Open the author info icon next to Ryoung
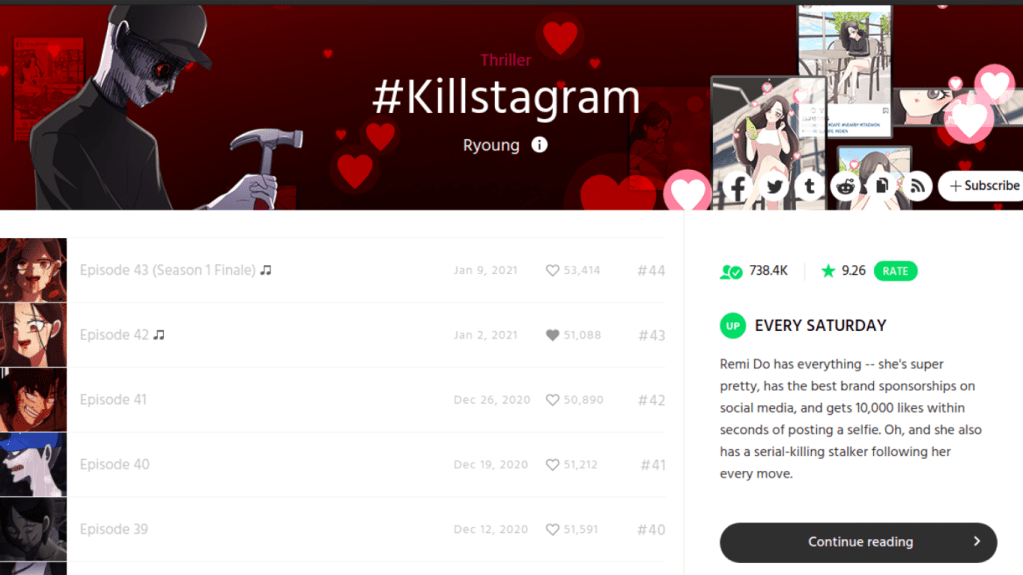The height and width of the screenshot is (575, 1023). [539, 145]
